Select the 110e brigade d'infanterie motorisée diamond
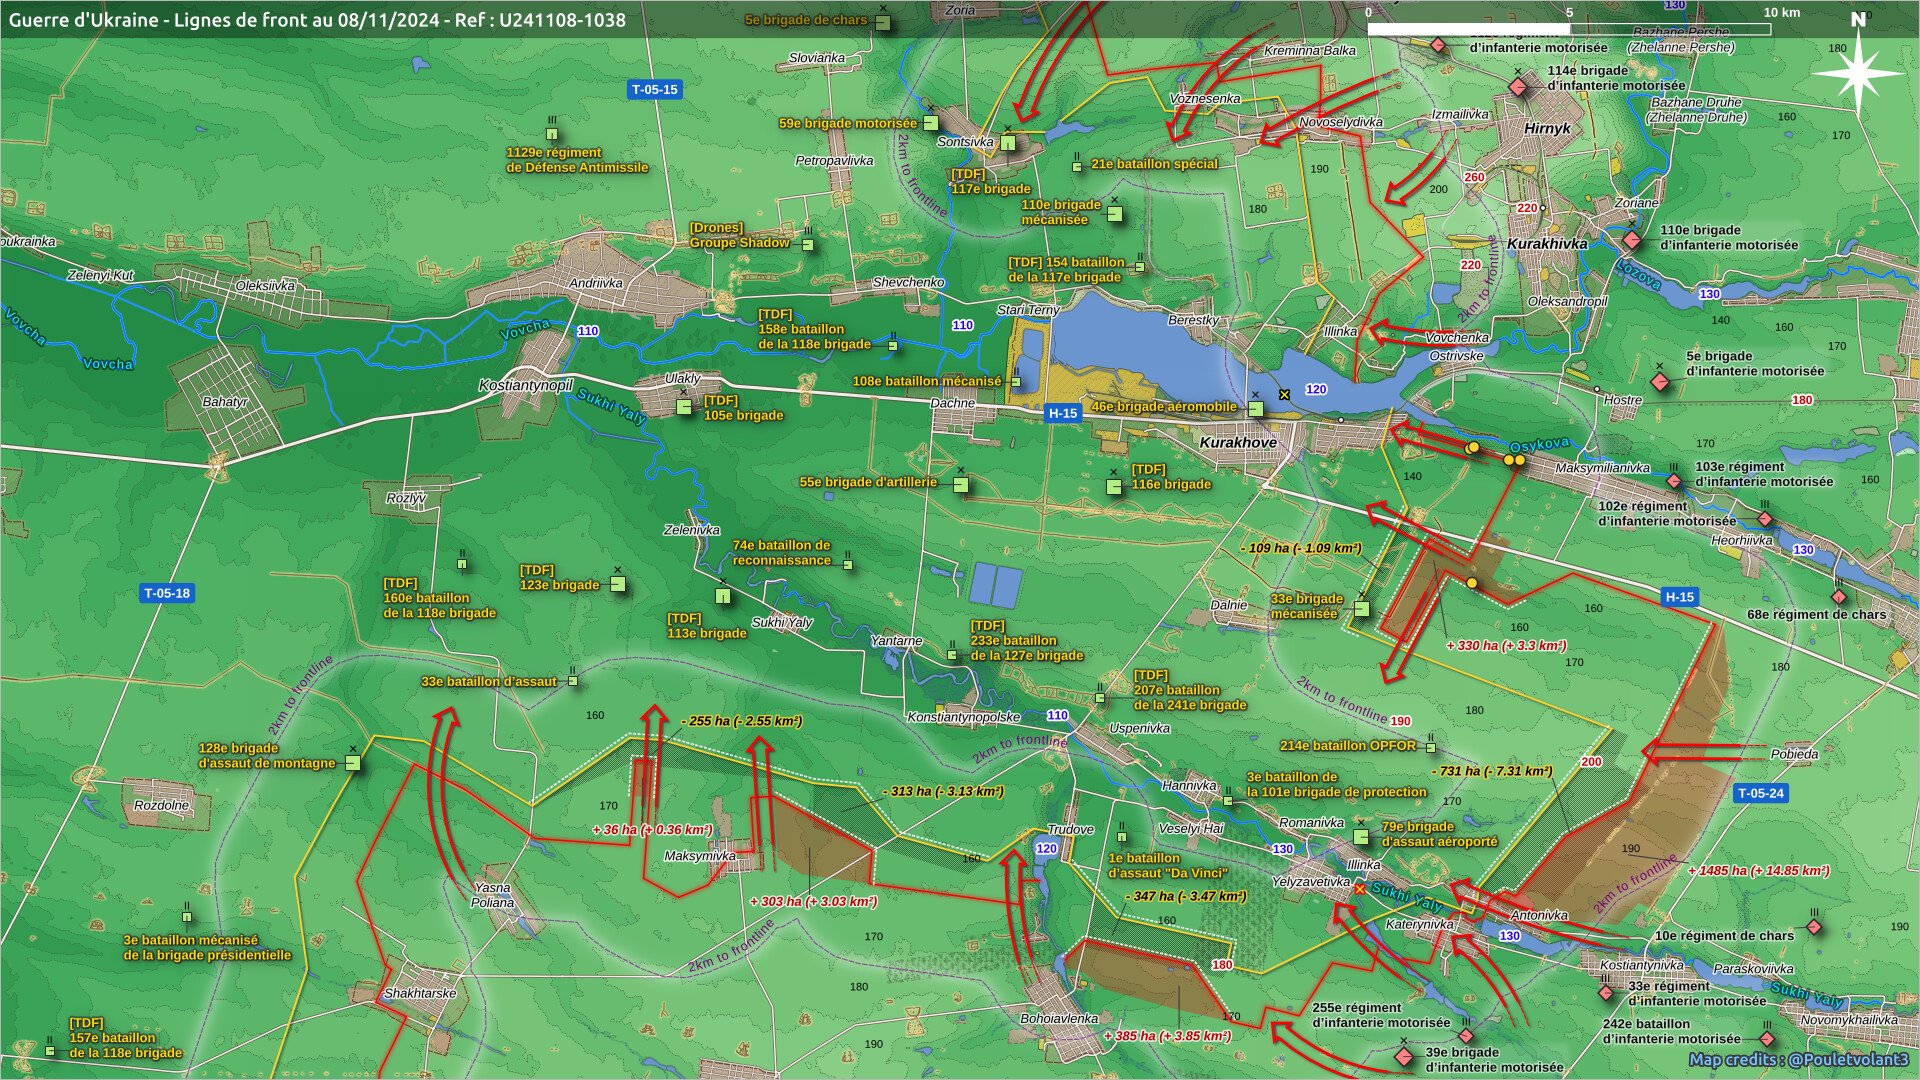Image resolution: width=1920 pixels, height=1080 pixels. pyautogui.click(x=1632, y=240)
